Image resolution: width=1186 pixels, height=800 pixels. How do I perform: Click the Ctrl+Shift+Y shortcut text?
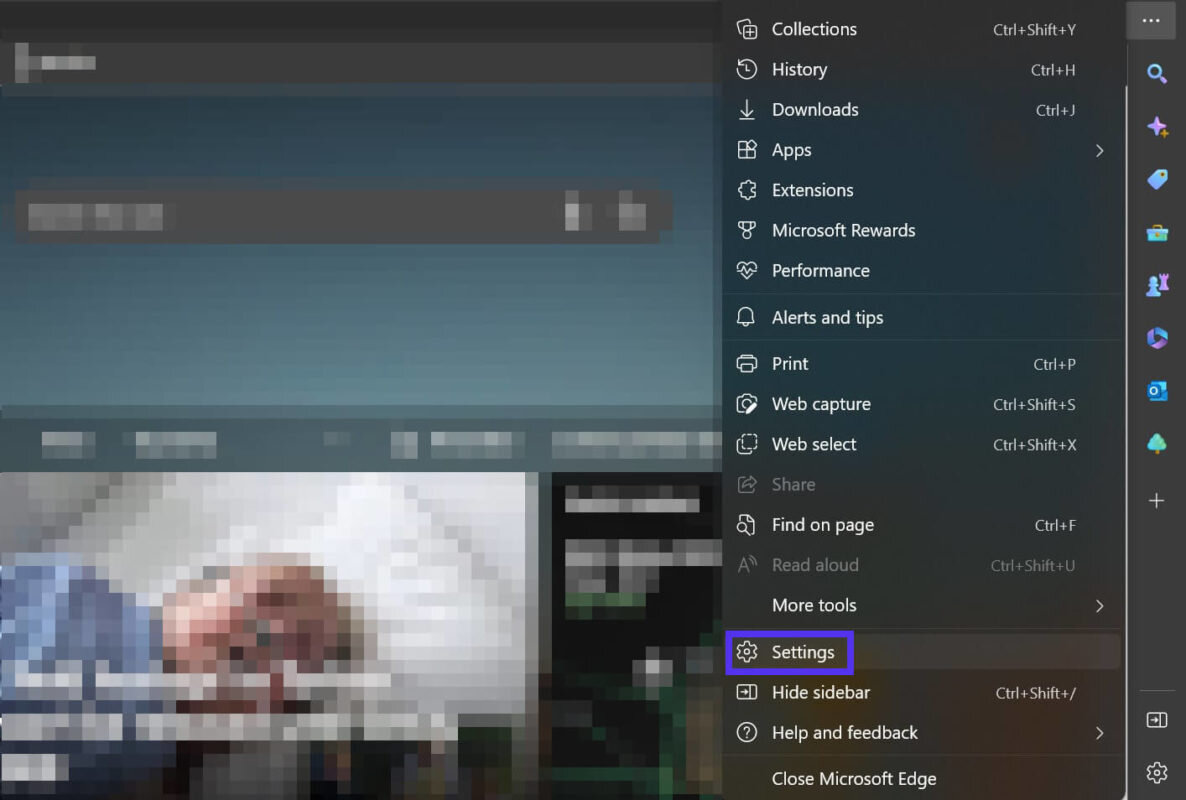[x=1034, y=30]
